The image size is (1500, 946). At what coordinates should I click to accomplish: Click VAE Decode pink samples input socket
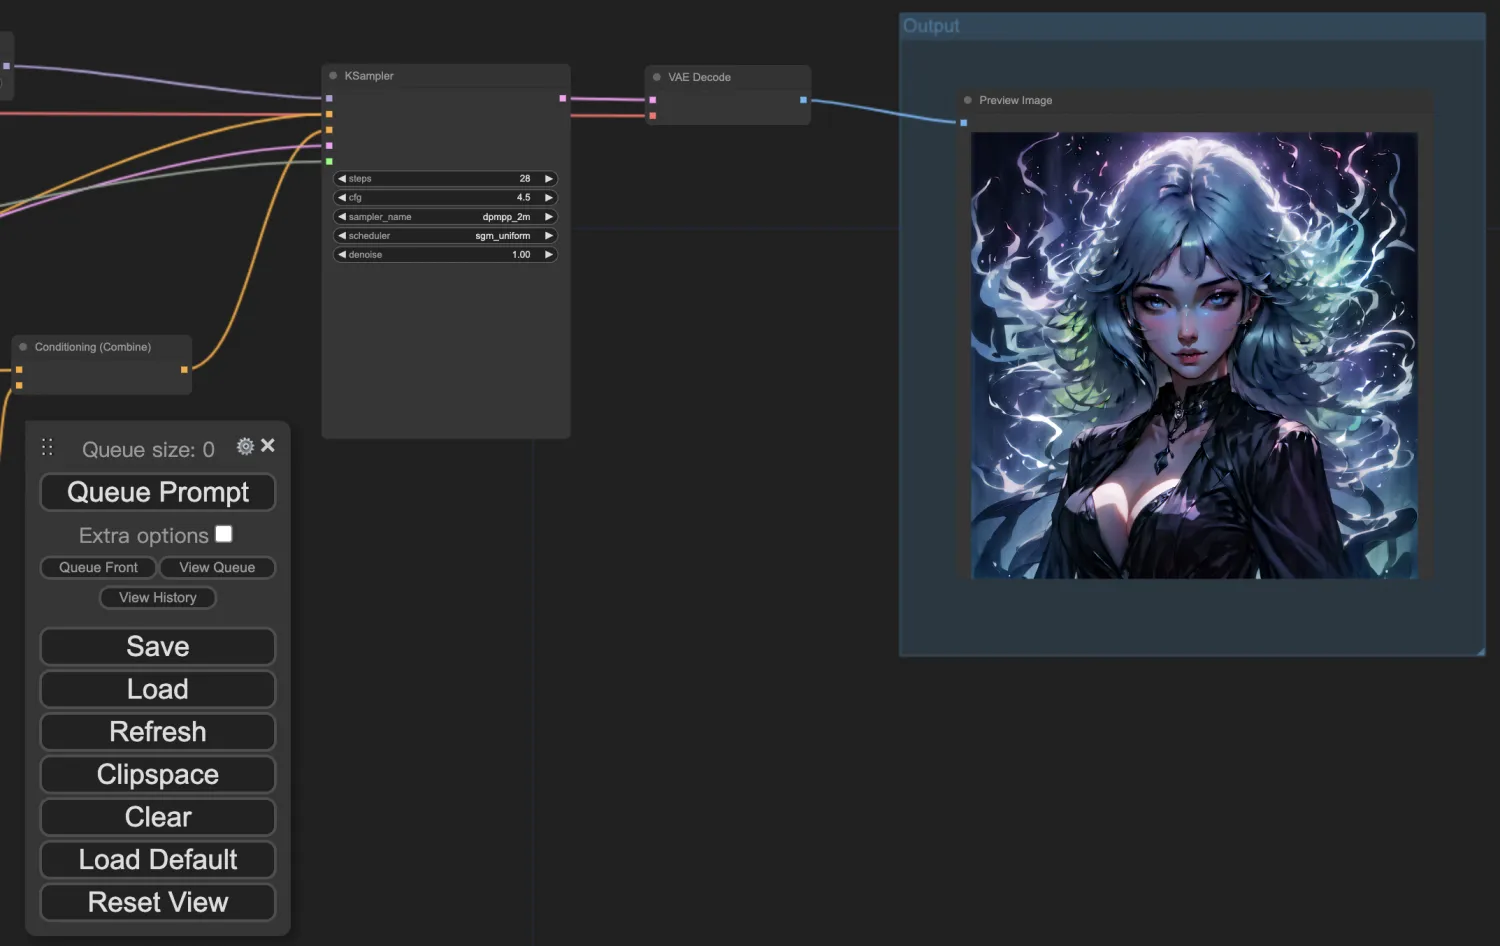[653, 100]
